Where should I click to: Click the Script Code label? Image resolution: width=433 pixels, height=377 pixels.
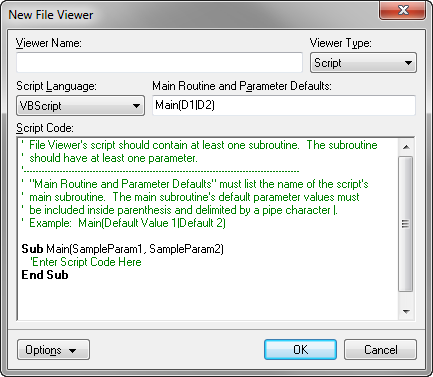(45, 128)
